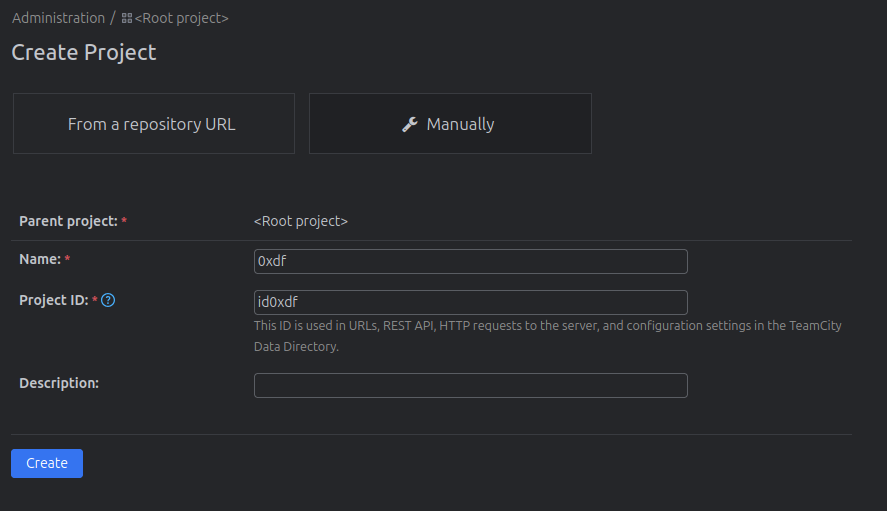Click the <Root project> parent project value
Image resolution: width=887 pixels, height=511 pixels.
[301, 221]
